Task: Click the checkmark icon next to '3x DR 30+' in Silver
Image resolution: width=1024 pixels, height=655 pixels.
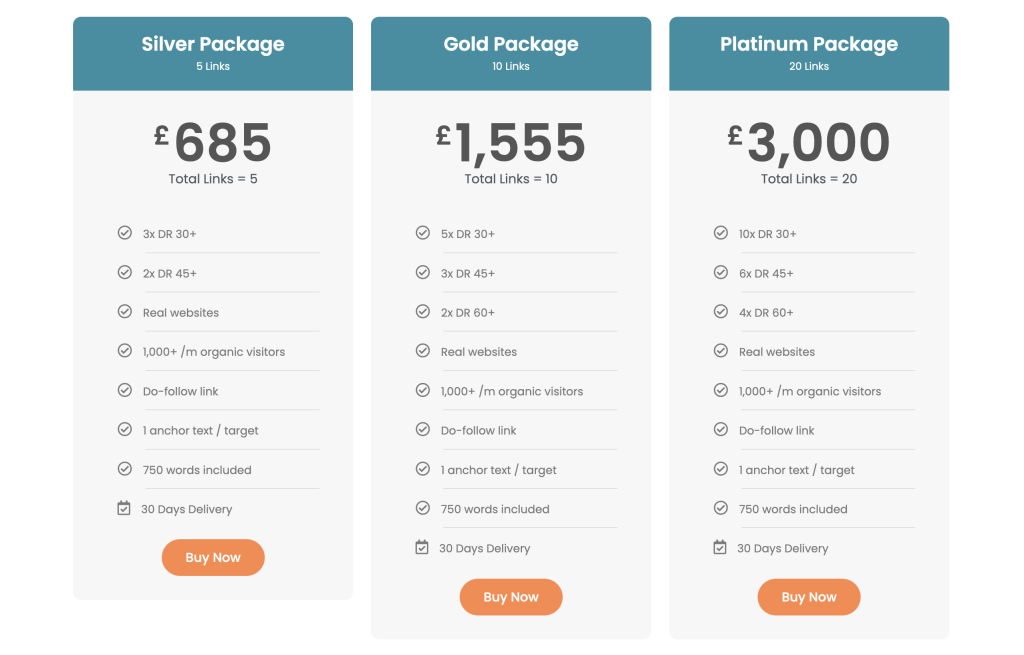Action: [124, 232]
